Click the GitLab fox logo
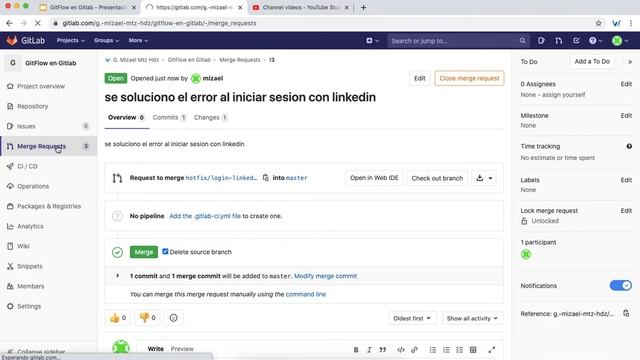Image resolution: width=640 pixels, height=360 pixels. pos(12,40)
